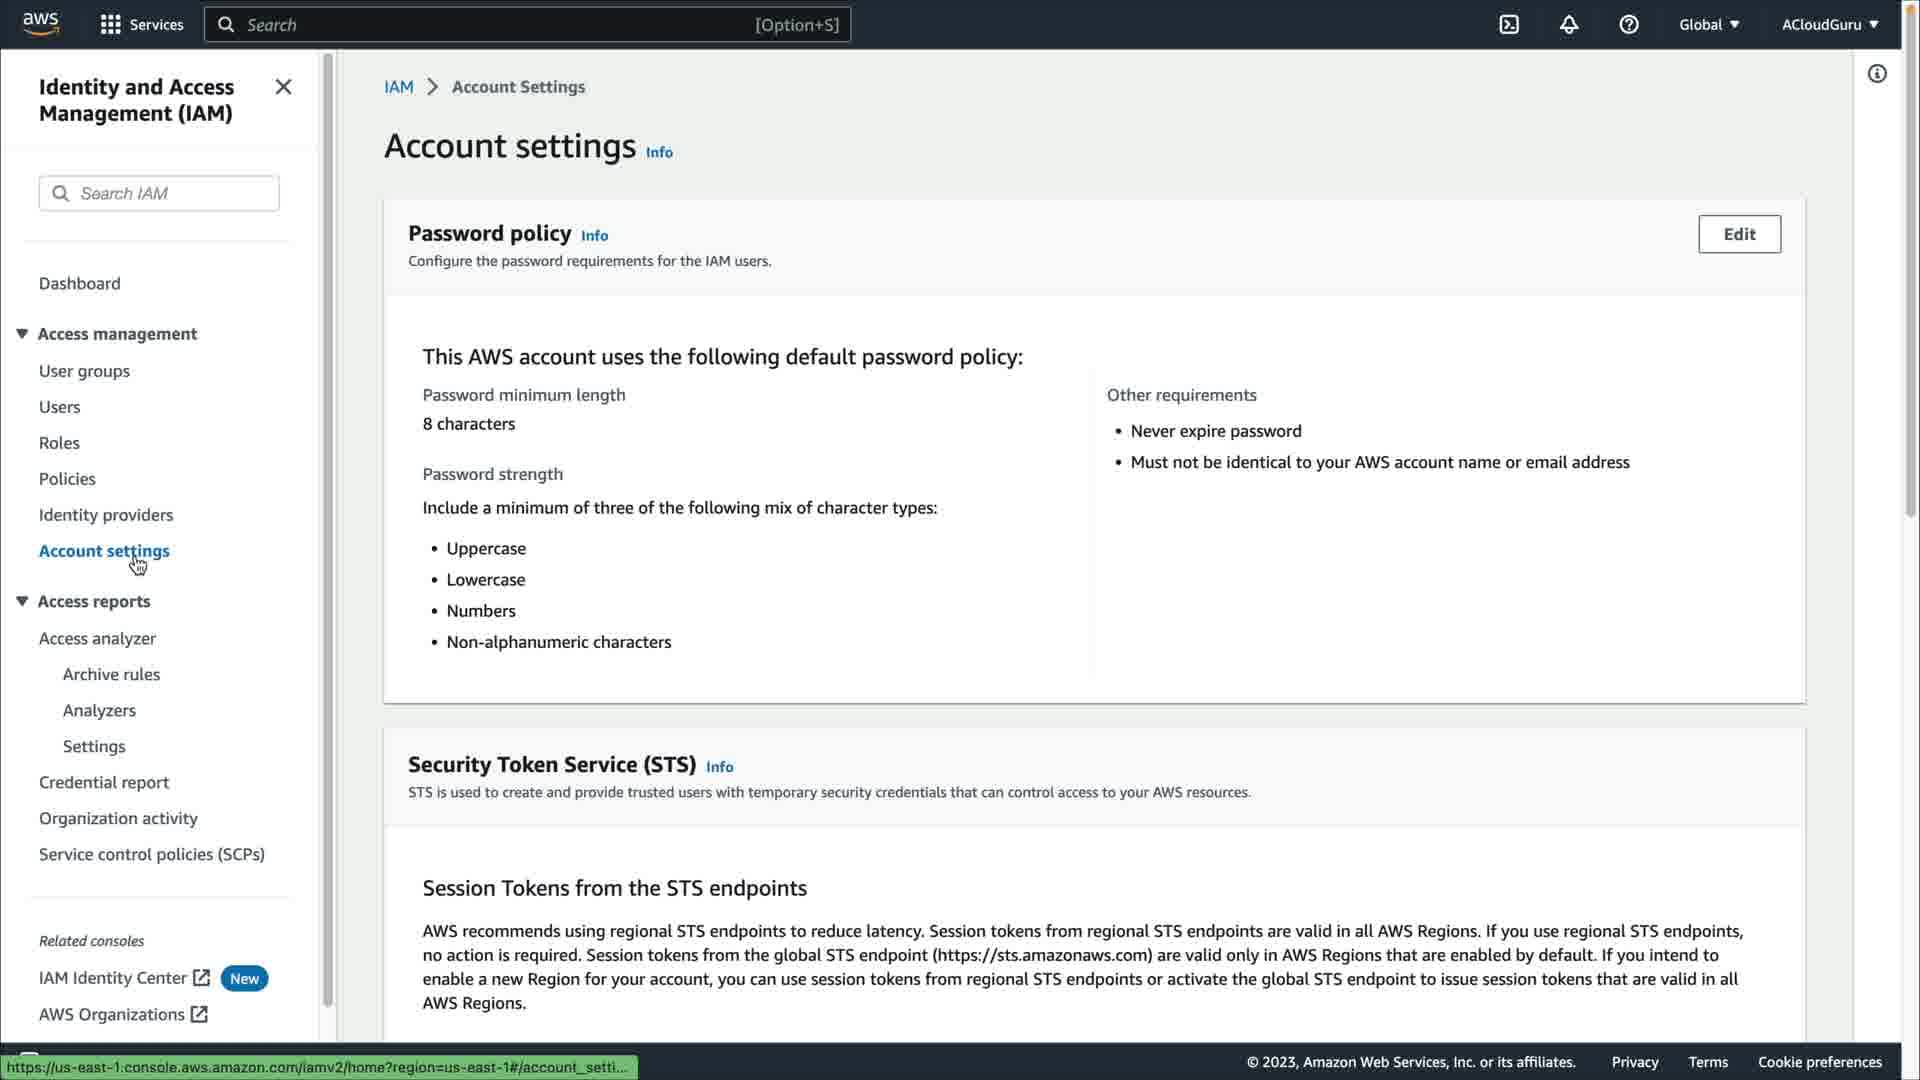Click the password policy Edit button

click(x=1738, y=234)
